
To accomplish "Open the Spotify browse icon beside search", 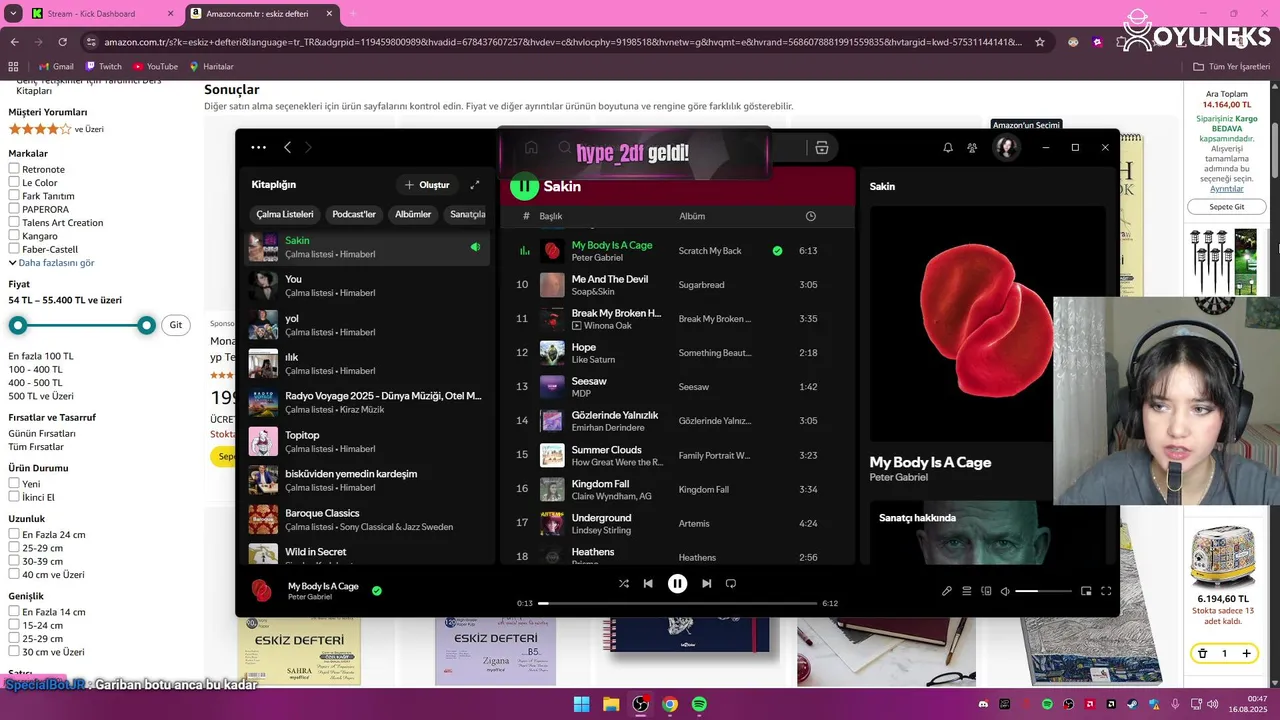I will point(822,148).
